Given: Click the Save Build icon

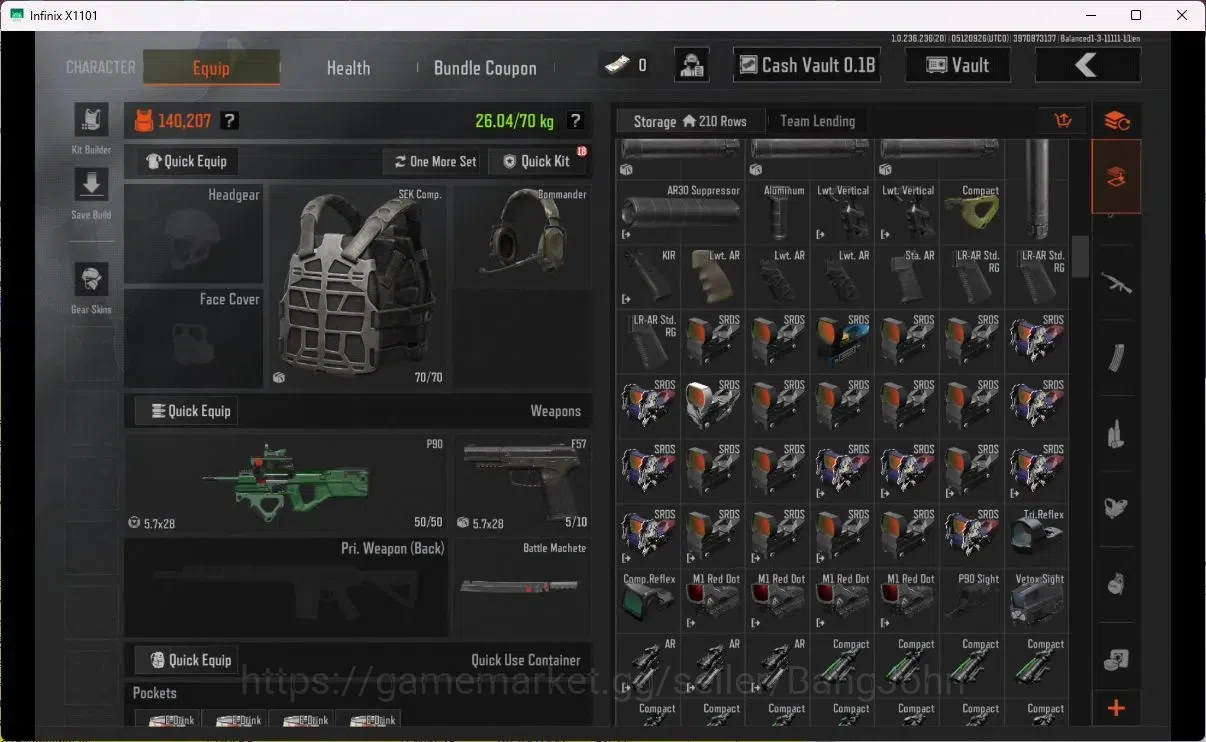Looking at the screenshot, I should pyautogui.click(x=92, y=185).
